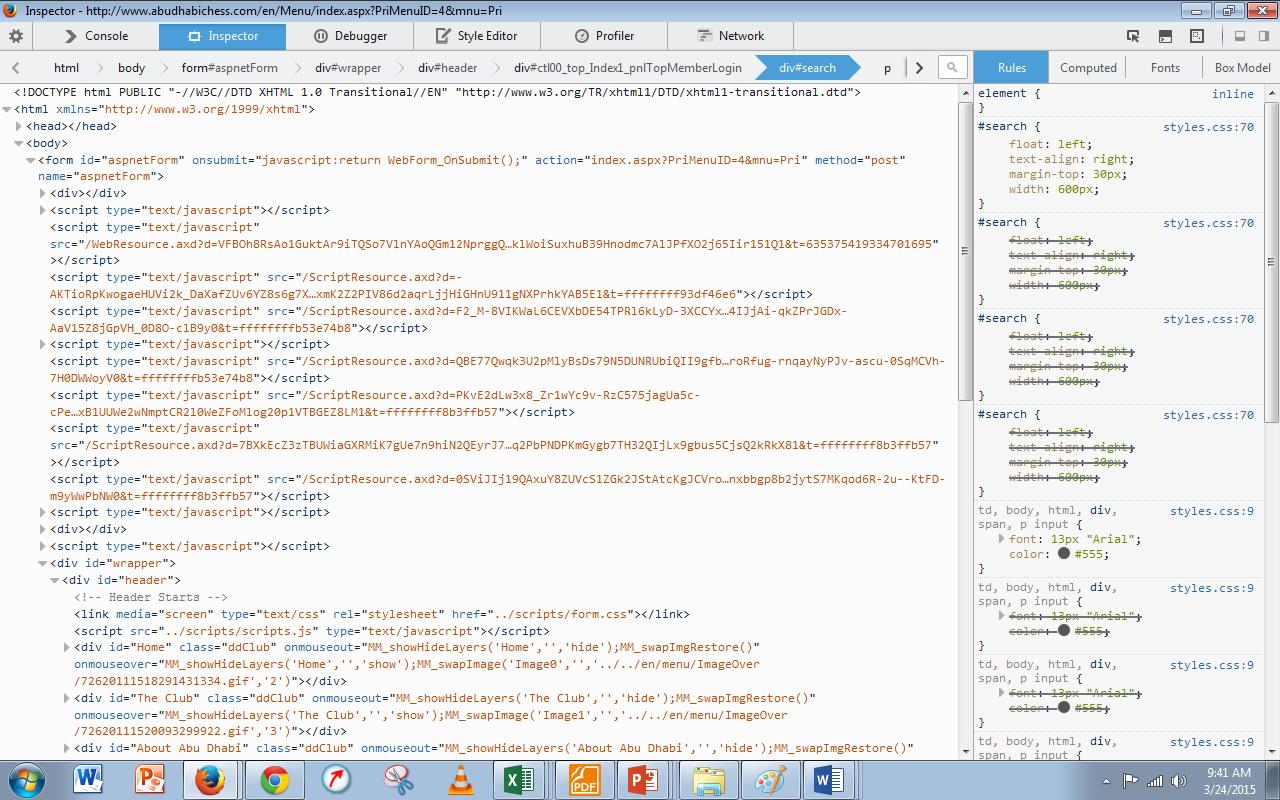Expand the div id="About Abu Dhabi" node
This screenshot has height=800, width=1280.
coord(67,749)
